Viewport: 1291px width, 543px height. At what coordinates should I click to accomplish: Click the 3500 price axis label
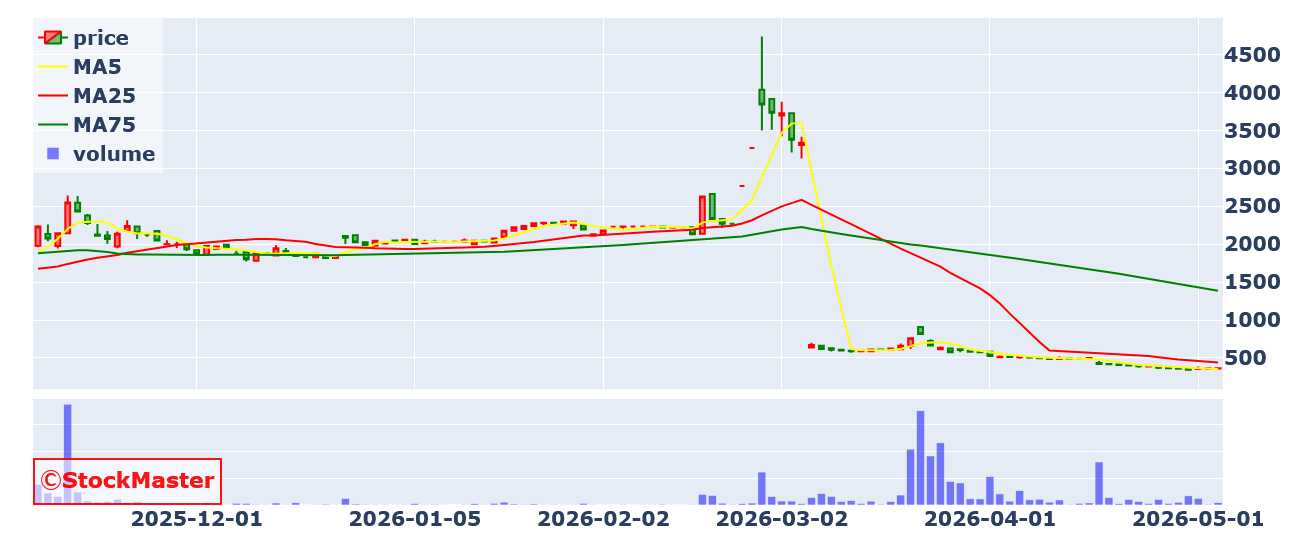pyautogui.click(x=1252, y=131)
